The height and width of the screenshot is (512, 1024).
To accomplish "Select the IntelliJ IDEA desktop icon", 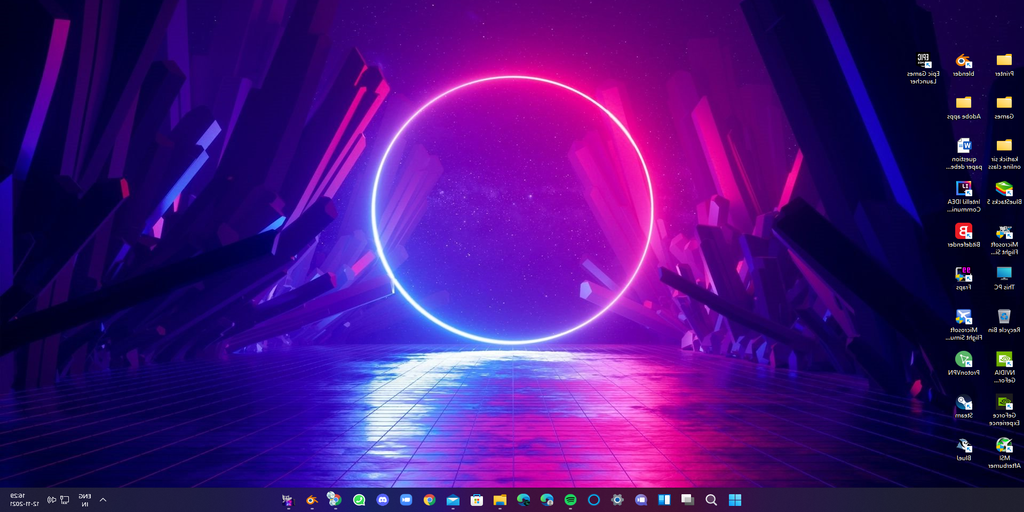I will coord(963,189).
